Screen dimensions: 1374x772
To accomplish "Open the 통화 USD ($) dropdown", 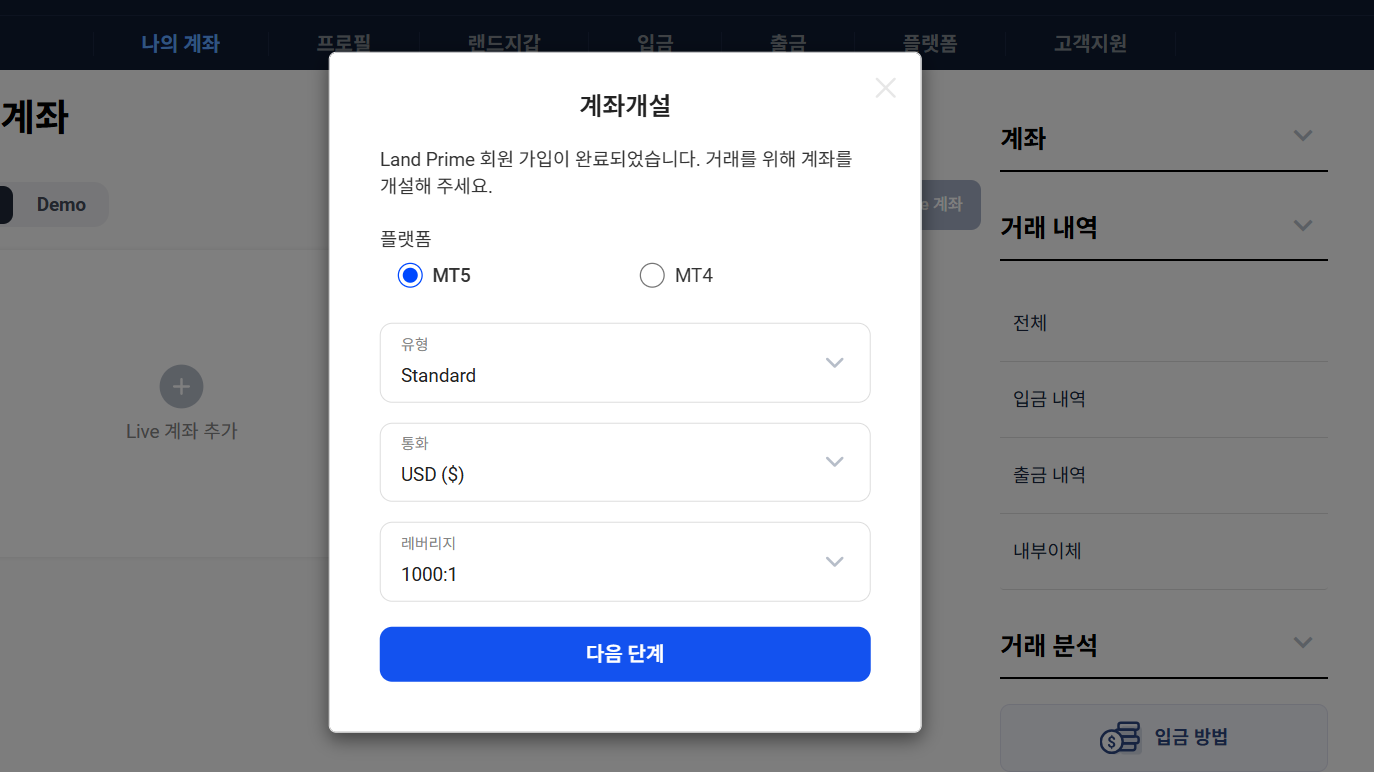I will (625, 462).
